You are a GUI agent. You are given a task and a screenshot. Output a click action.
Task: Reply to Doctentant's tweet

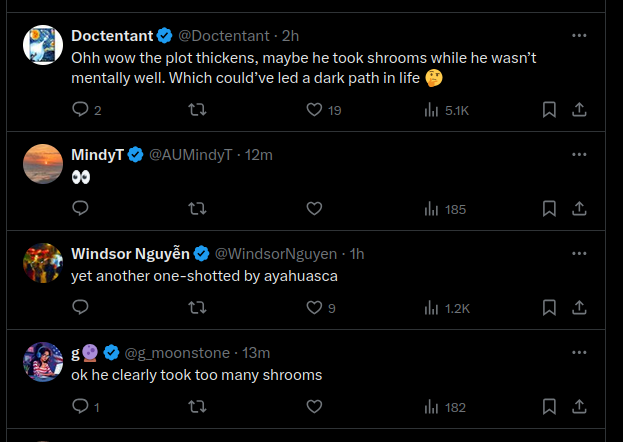(x=86, y=110)
